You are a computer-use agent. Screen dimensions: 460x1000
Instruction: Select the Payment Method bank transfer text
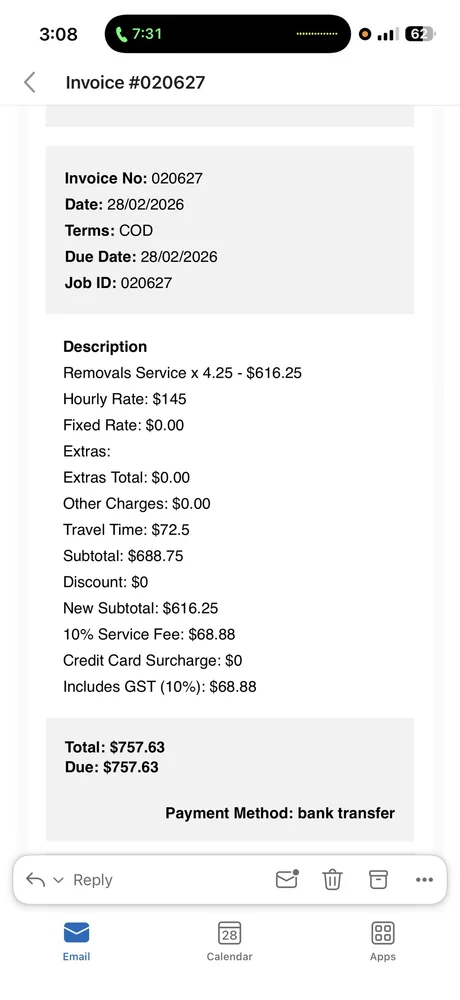[x=280, y=813]
